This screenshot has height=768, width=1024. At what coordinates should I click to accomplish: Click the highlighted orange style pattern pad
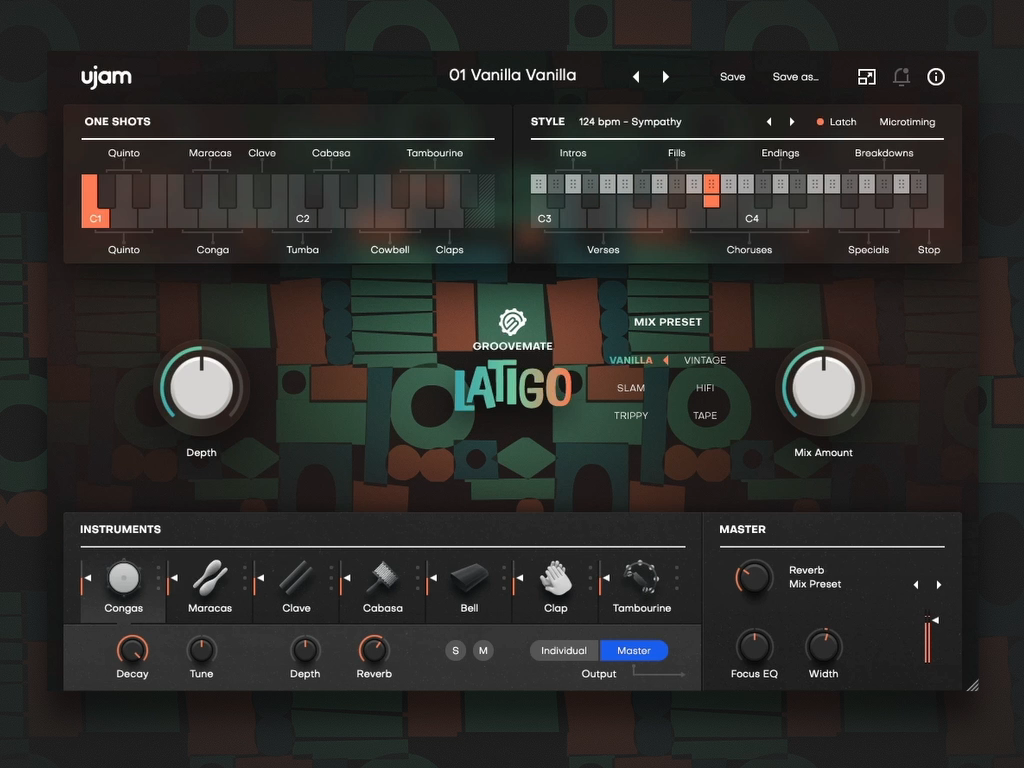pos(712,184)
